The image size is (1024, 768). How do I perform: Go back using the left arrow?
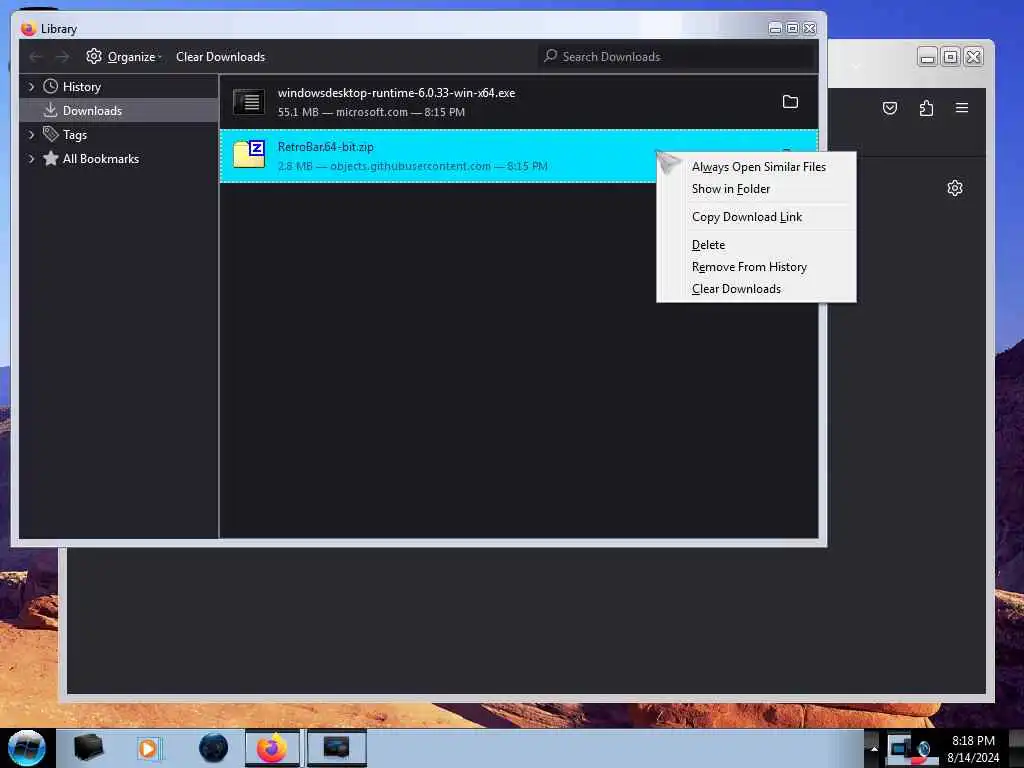(x=36, y=57)
